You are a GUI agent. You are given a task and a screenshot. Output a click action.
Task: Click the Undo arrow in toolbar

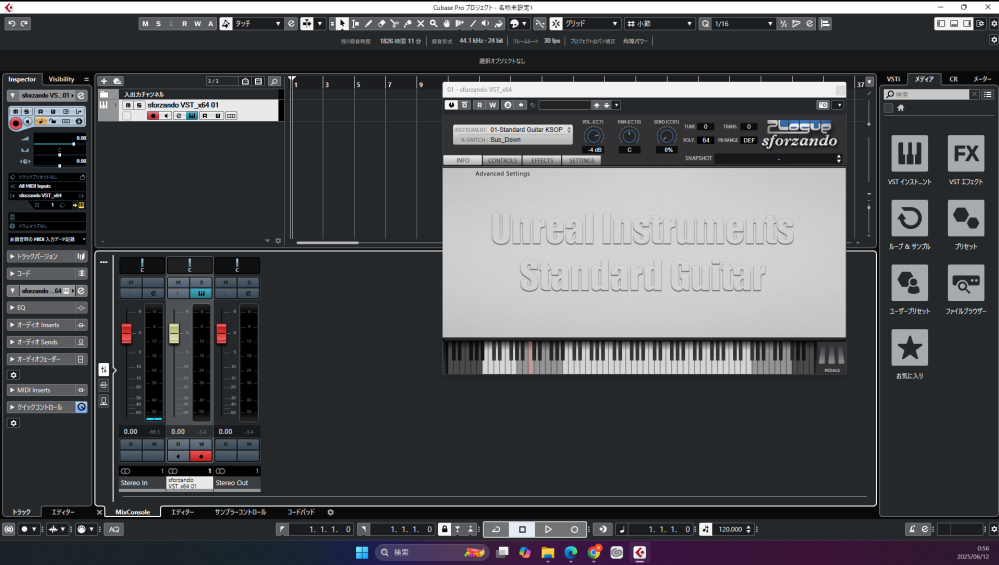(11, 24)
